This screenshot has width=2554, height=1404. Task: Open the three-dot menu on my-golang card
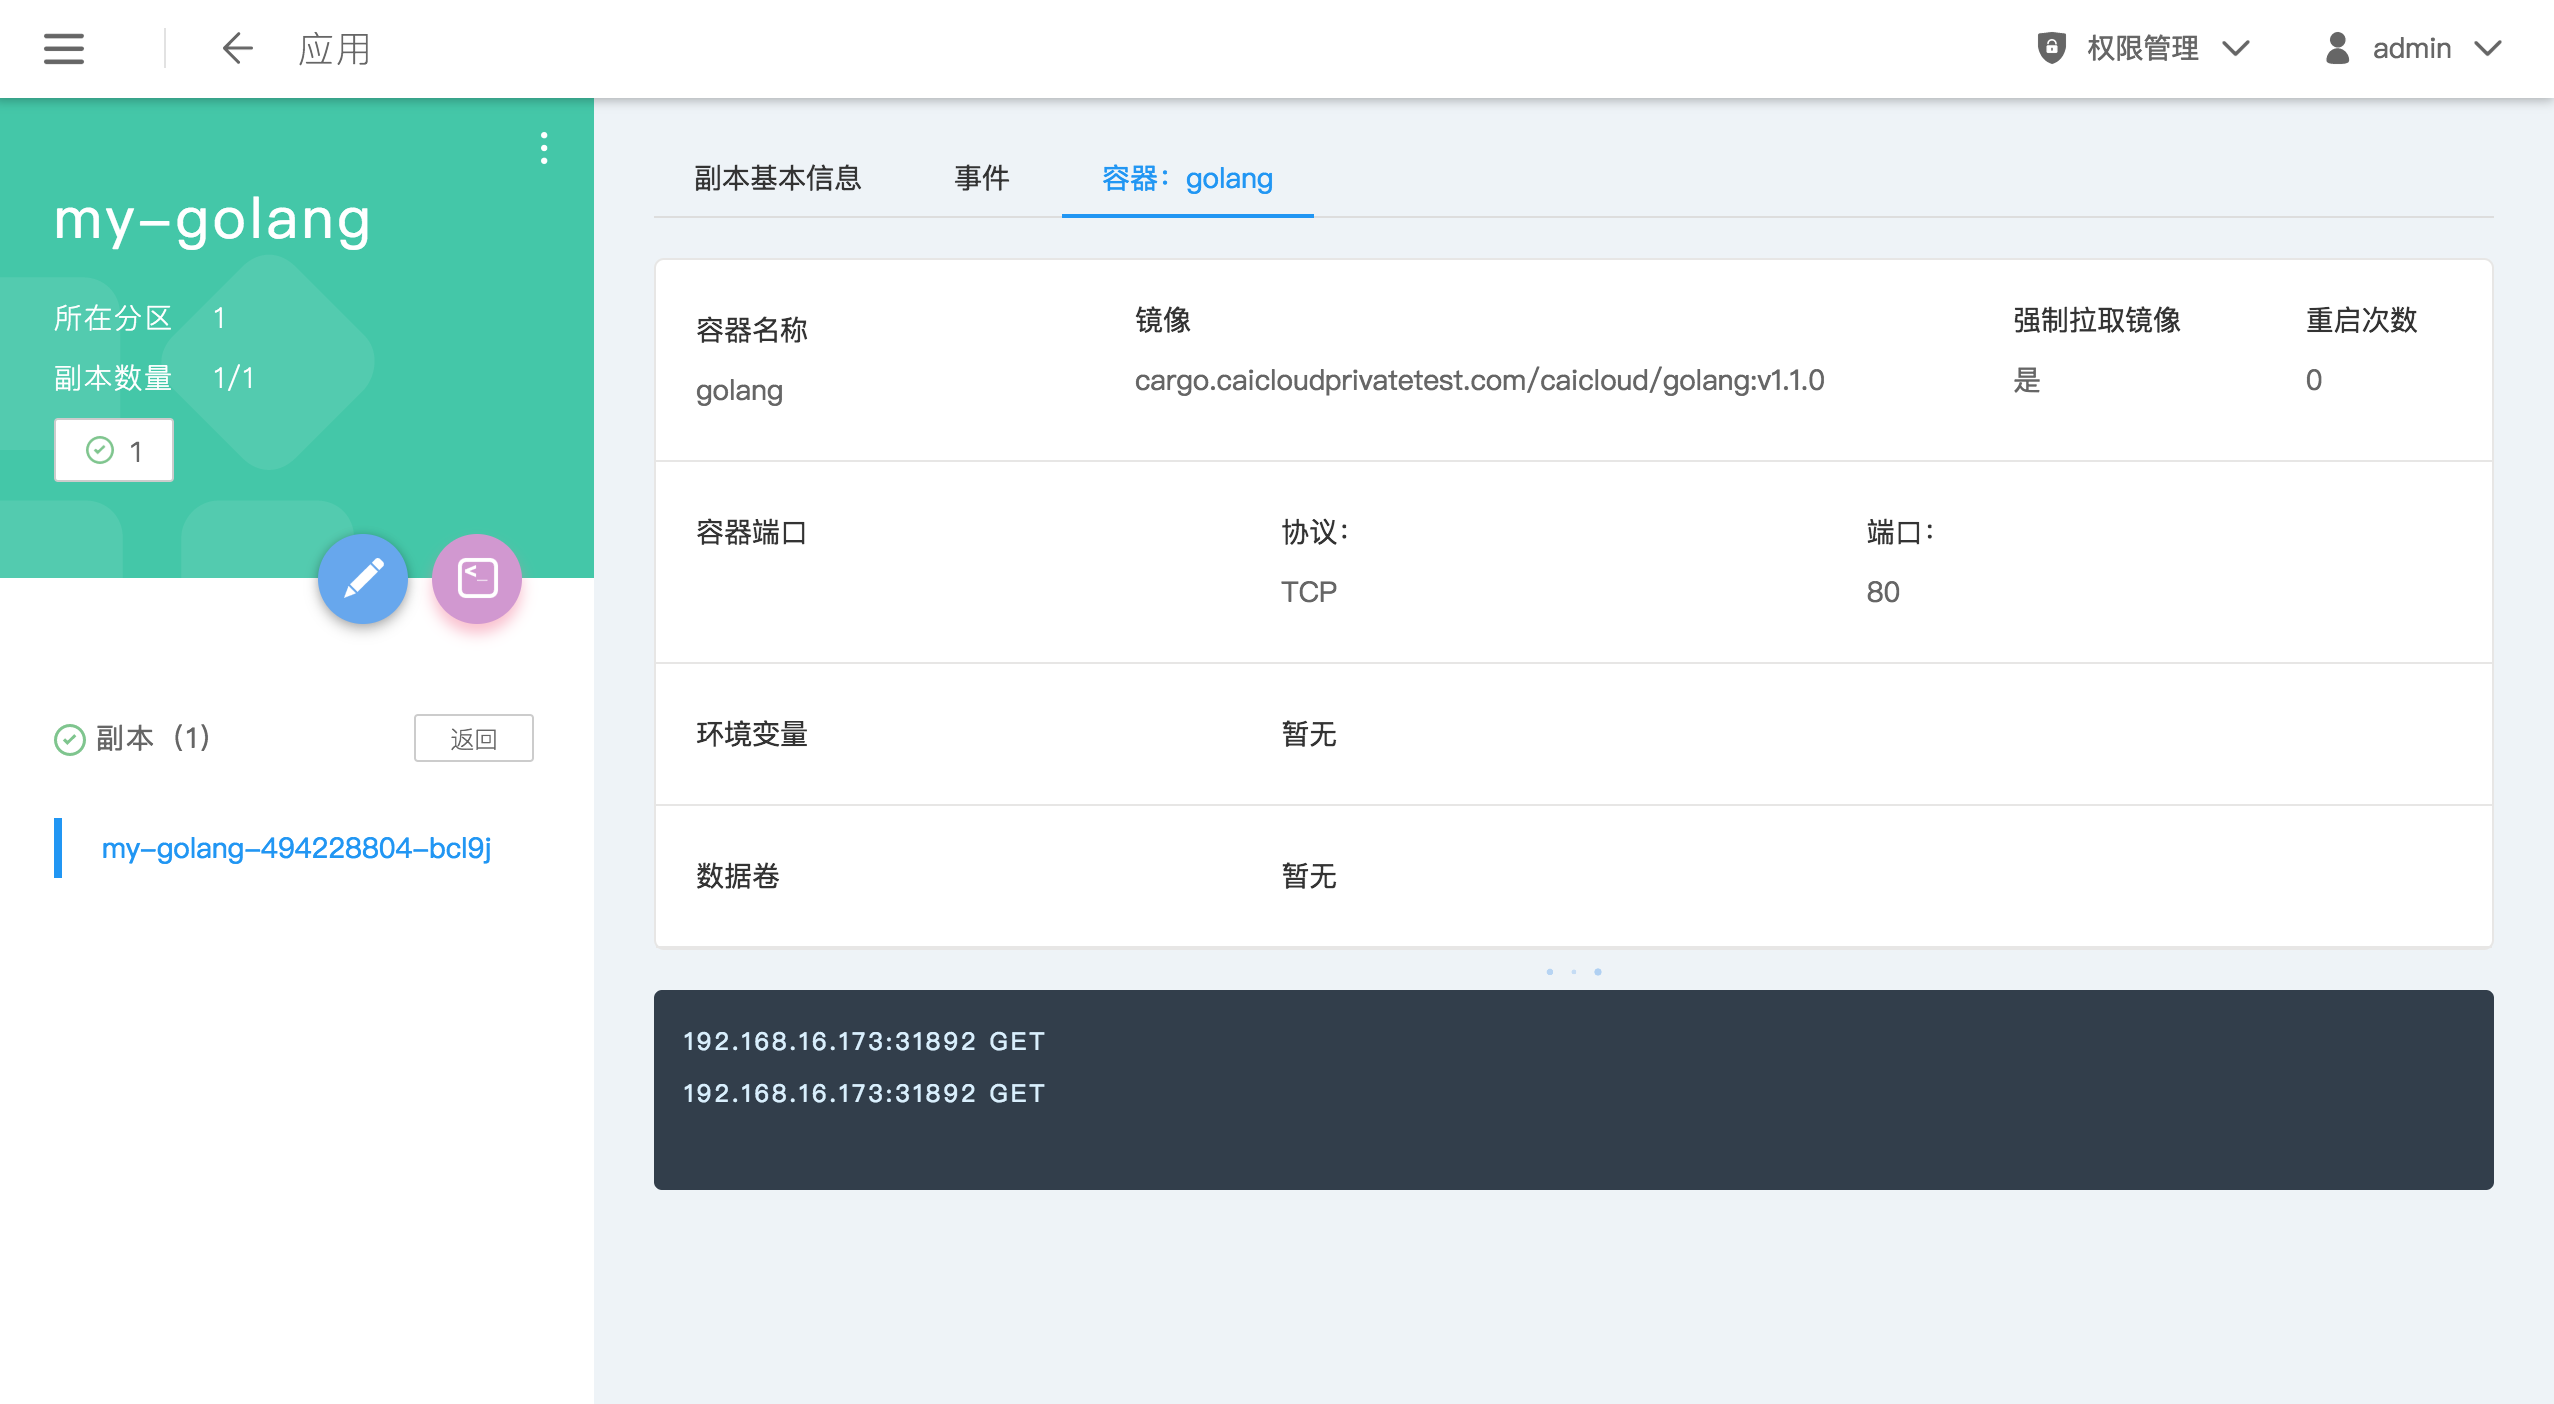[x=544, y=148]
